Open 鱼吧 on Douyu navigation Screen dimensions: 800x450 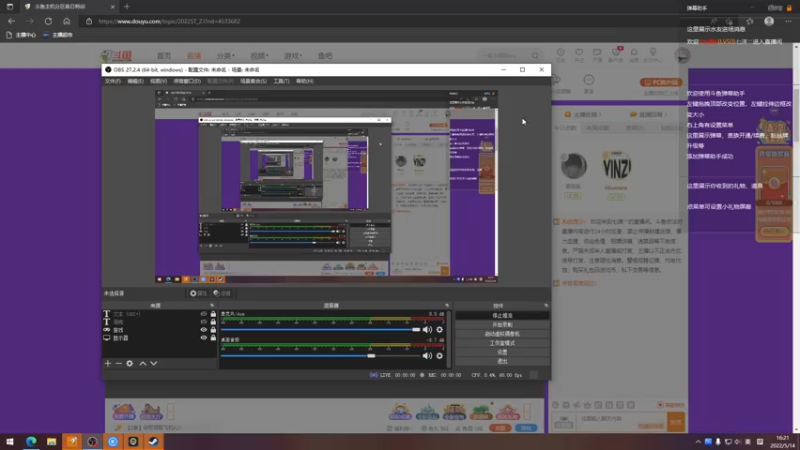coord(325,56)
